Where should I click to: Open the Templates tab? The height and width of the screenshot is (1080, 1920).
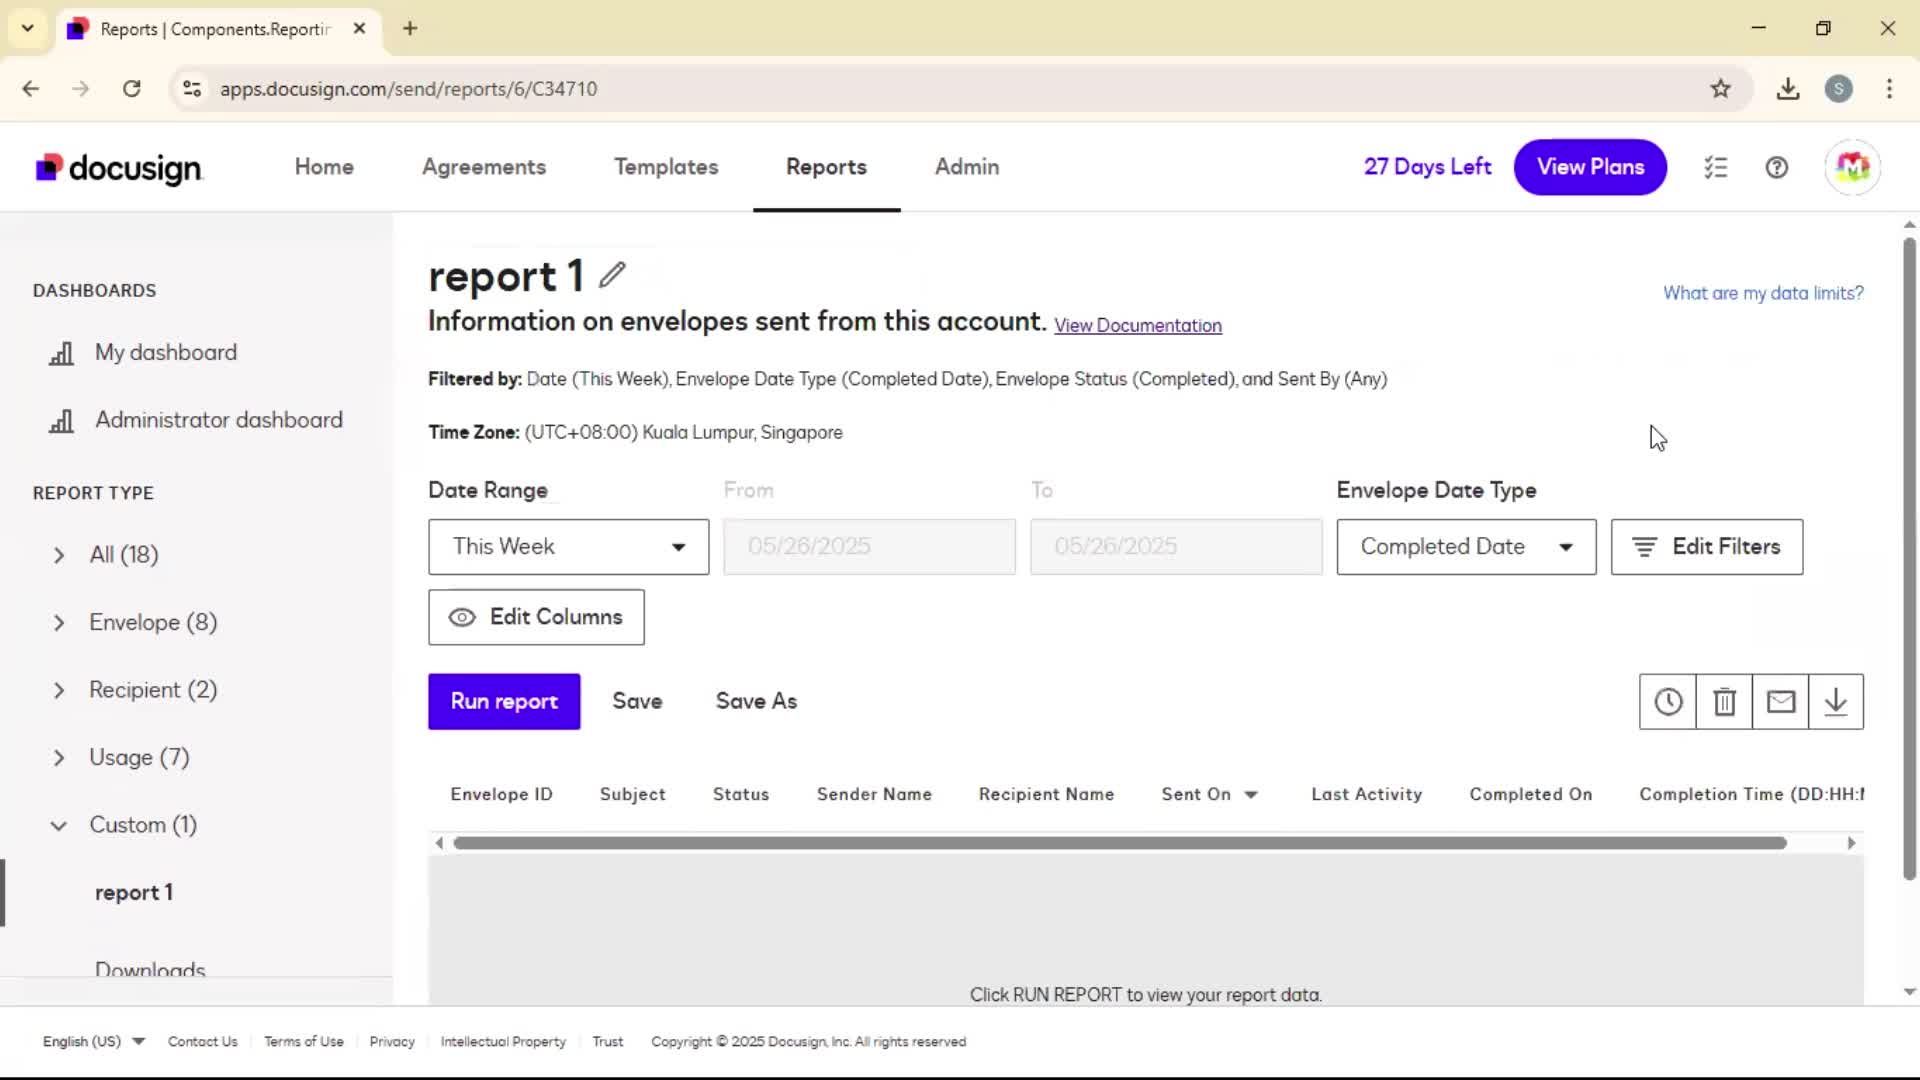[x=666, y=167]
